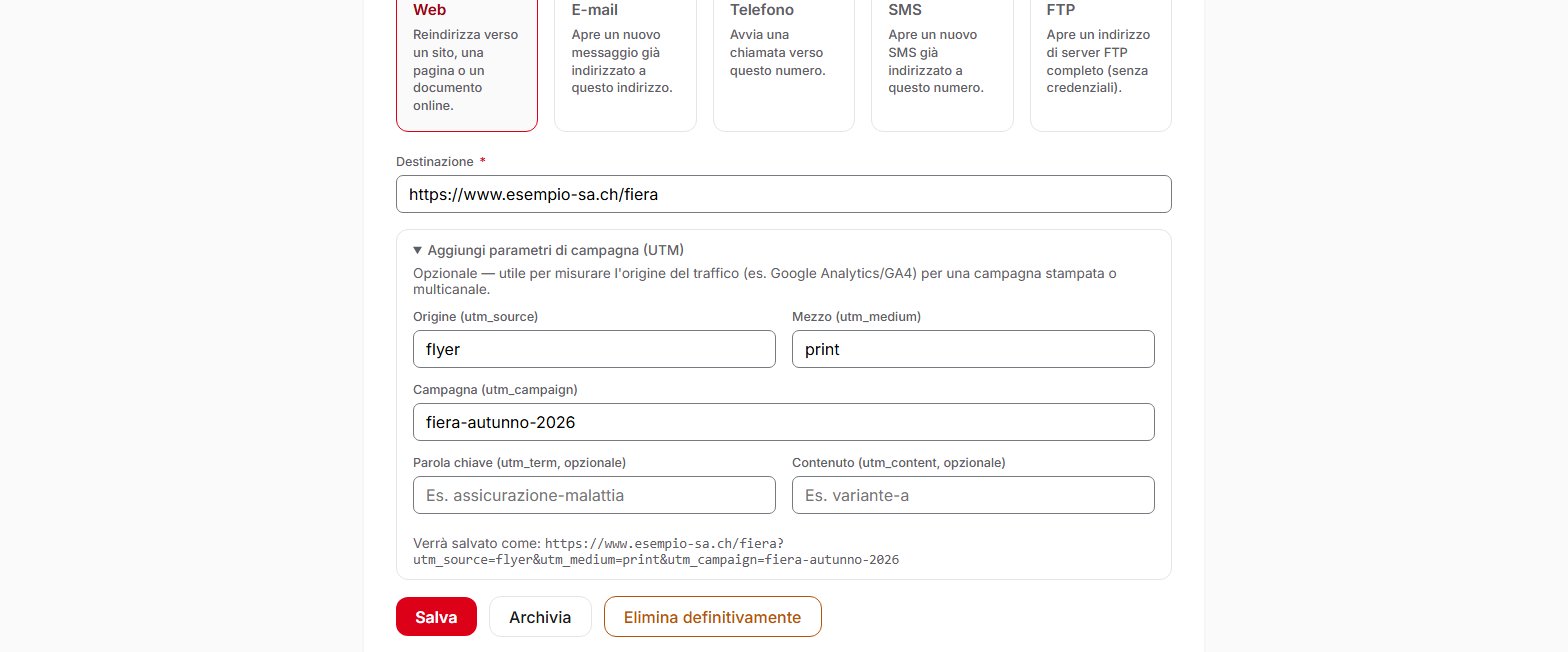Click the 'Mezzo (utm_medium)' label

856,316
